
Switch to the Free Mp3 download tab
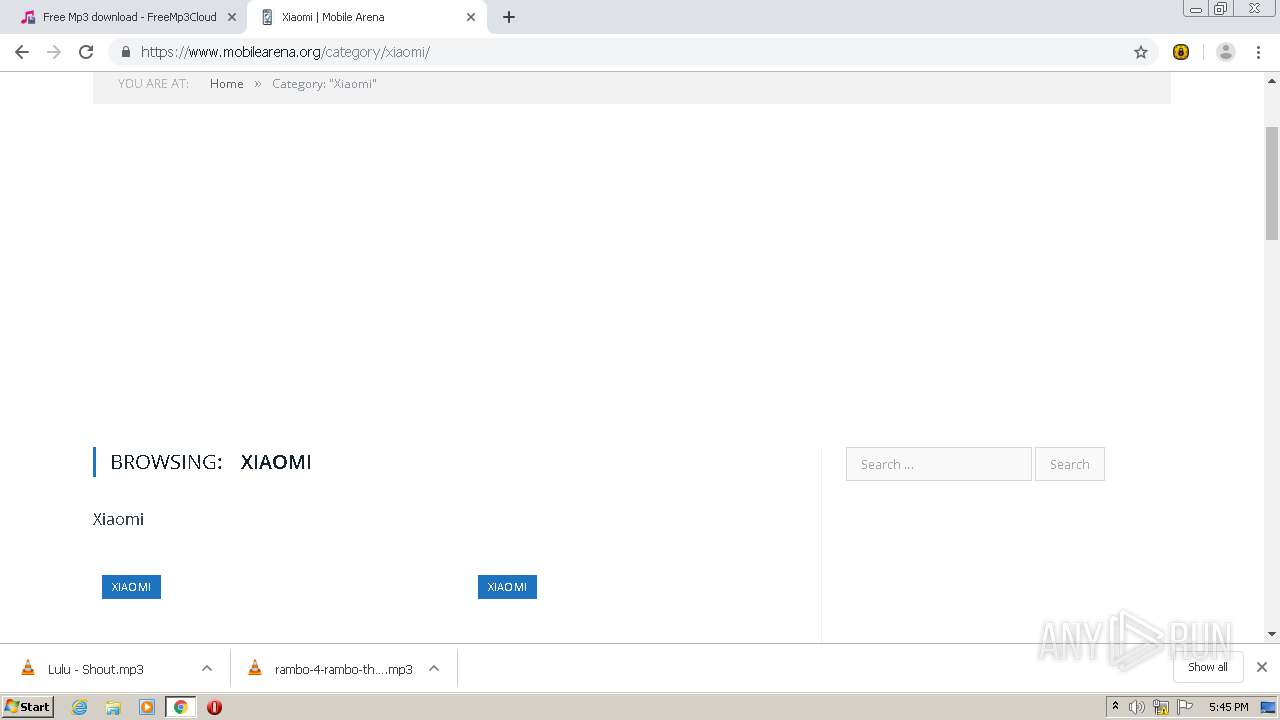click(x=128, y=17)
